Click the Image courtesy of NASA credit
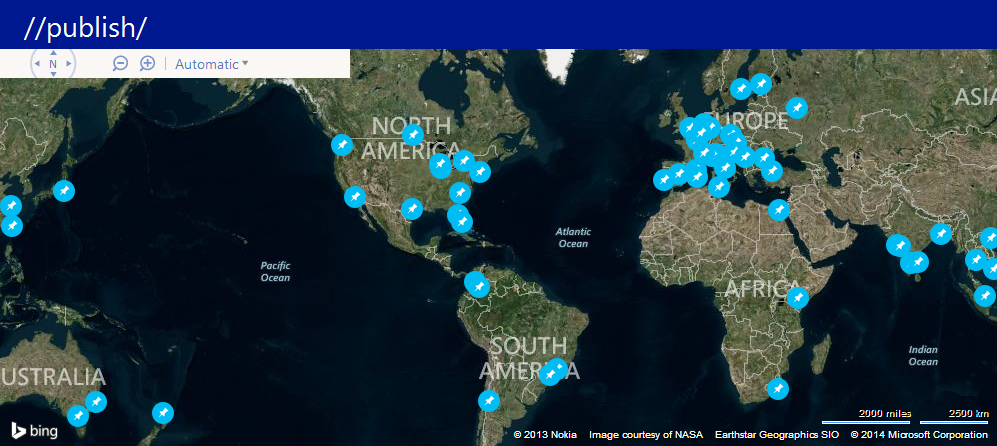Viewport: 997px width, 446px height. [x=646, y=435]
